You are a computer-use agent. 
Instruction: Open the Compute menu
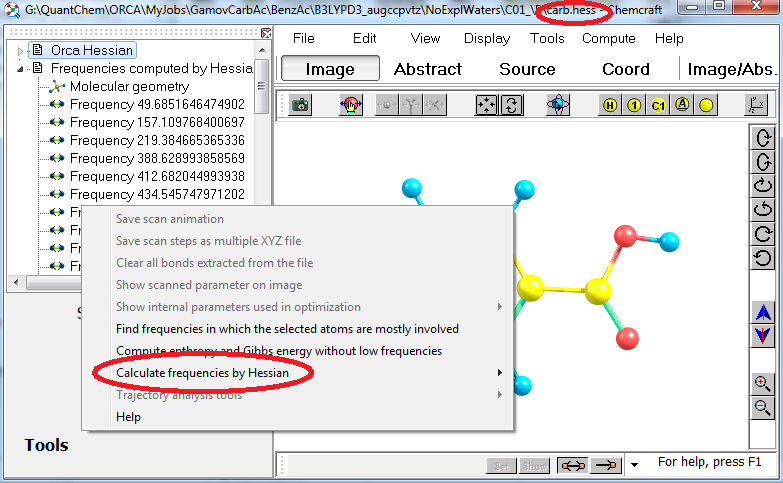608,38
